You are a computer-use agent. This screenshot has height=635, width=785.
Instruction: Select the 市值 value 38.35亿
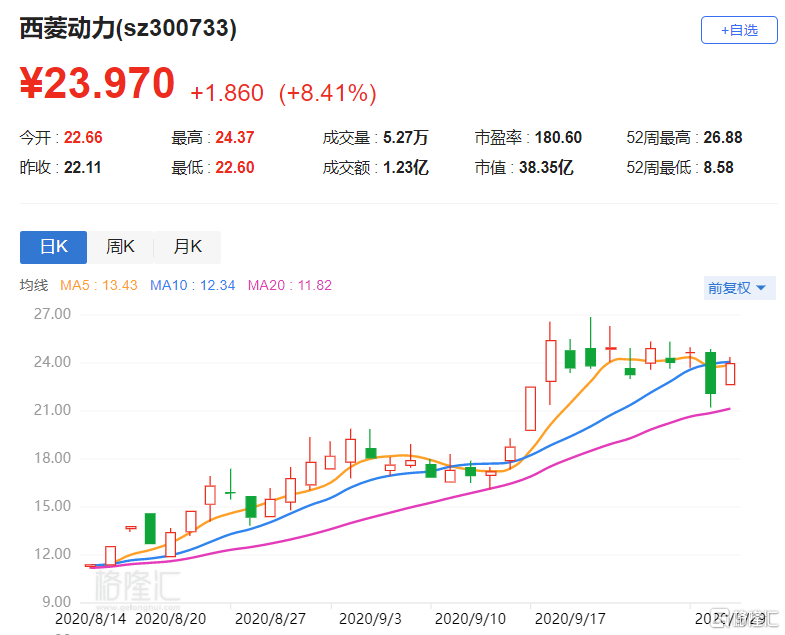[x=546, y=167]
